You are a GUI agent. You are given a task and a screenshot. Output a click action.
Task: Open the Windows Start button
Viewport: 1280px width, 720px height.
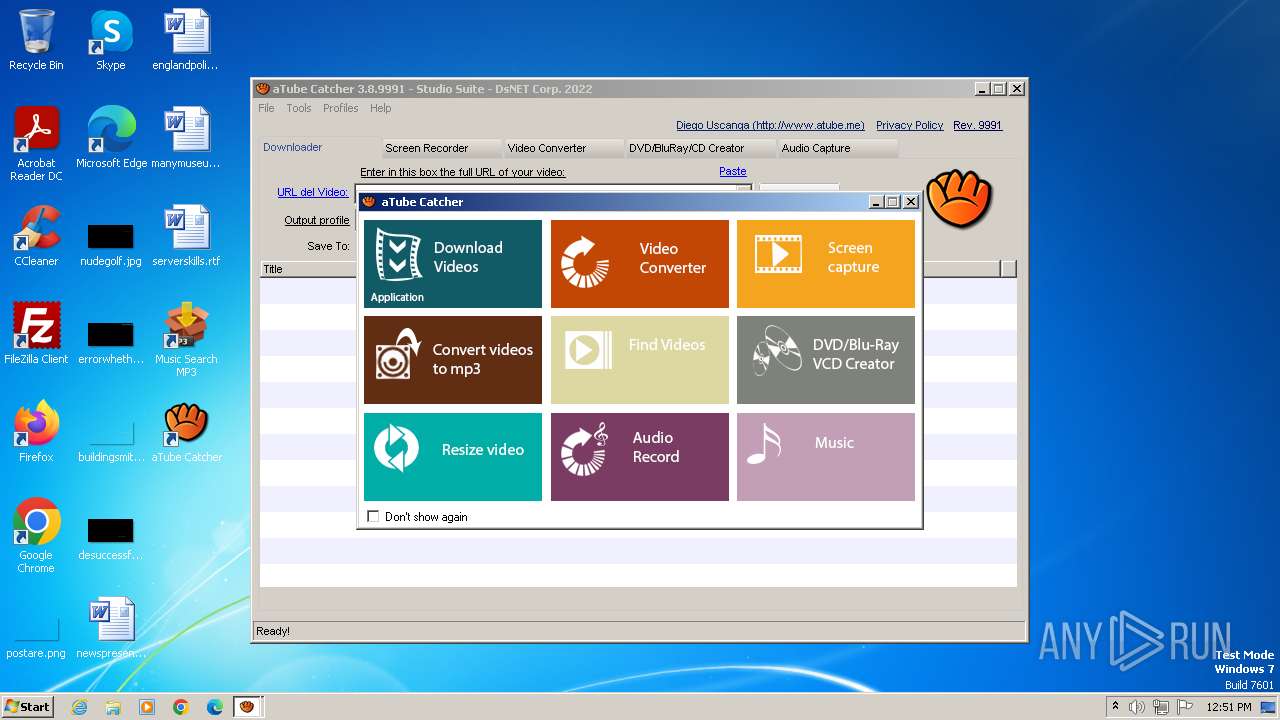tap(28, 706)
